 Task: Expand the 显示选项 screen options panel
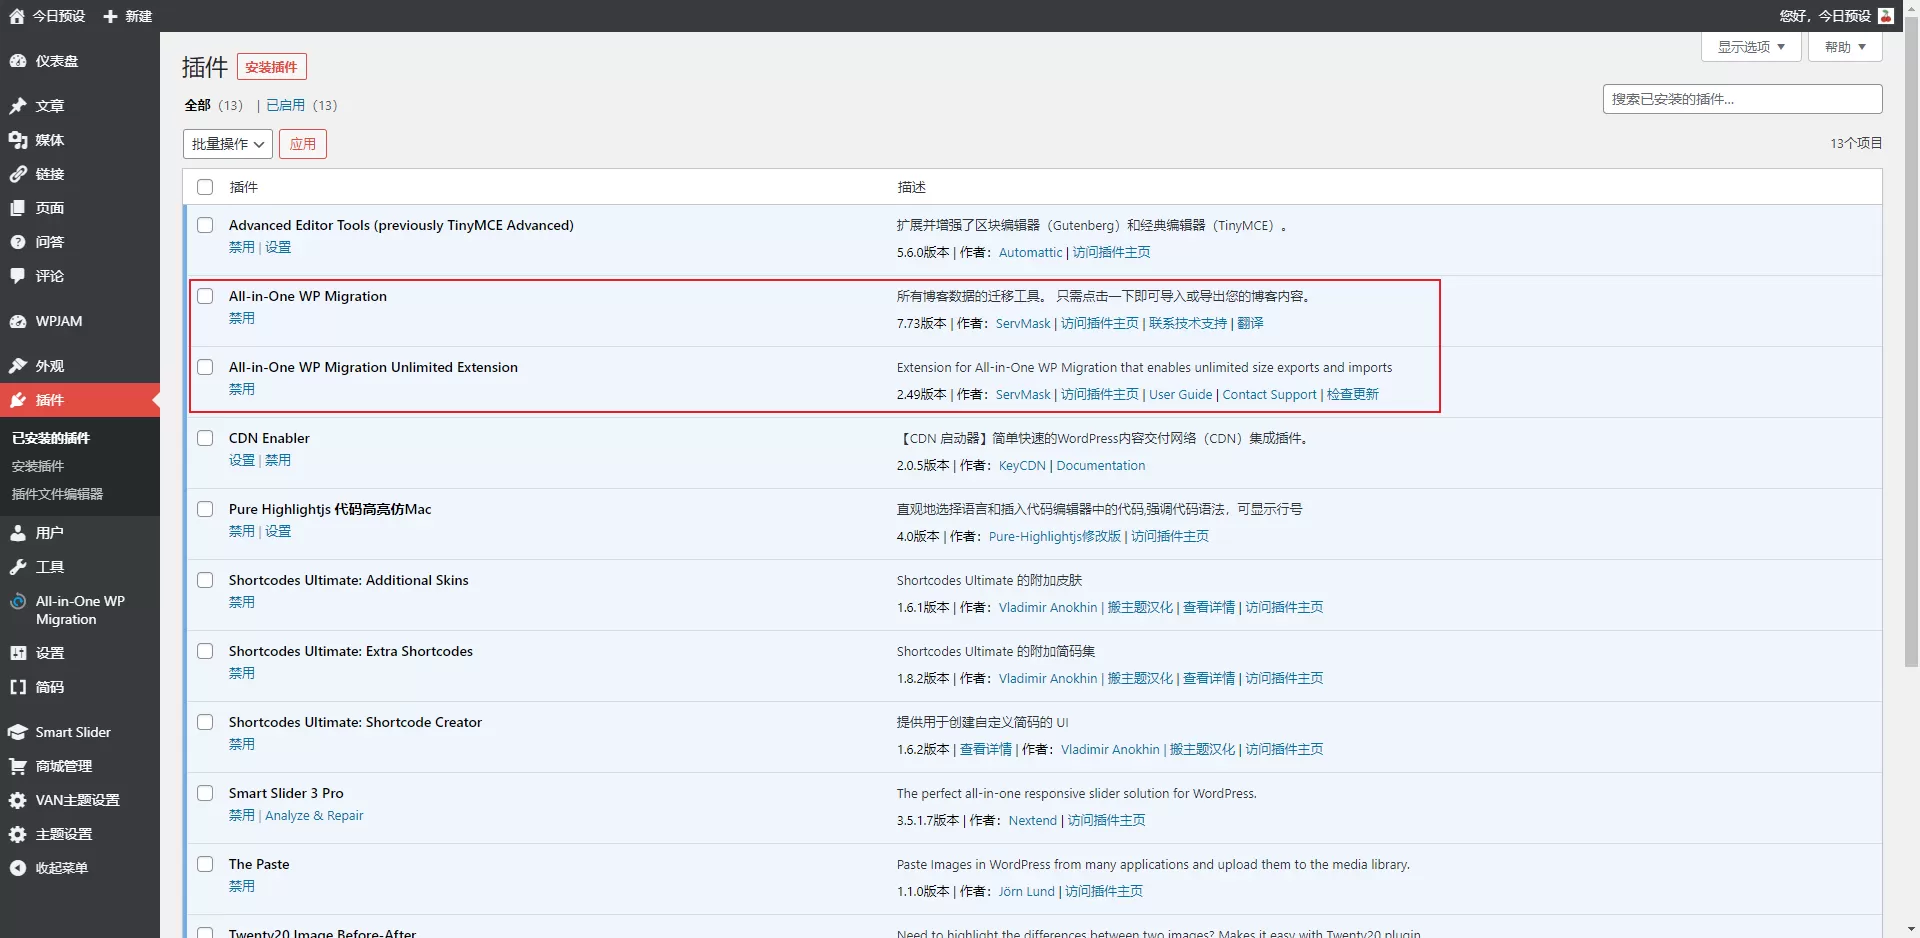pyautogui.click(x=1751, y=47)
